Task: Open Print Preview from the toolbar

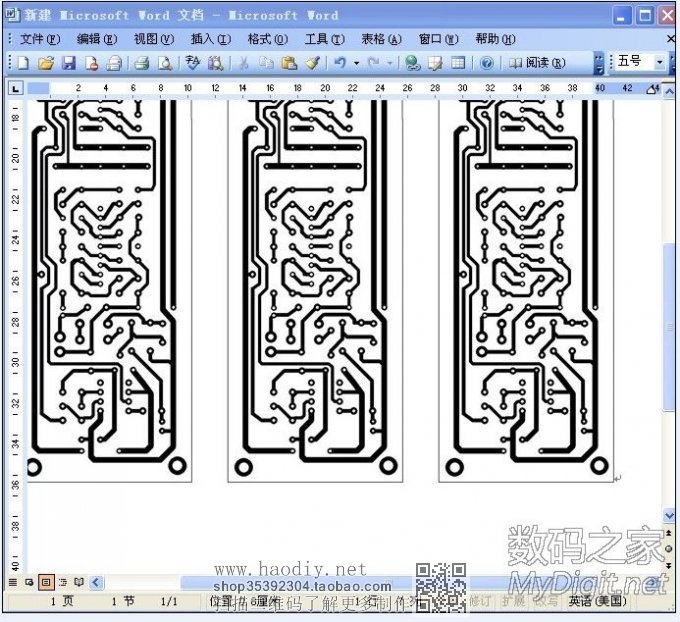Action: click(165, 63)
